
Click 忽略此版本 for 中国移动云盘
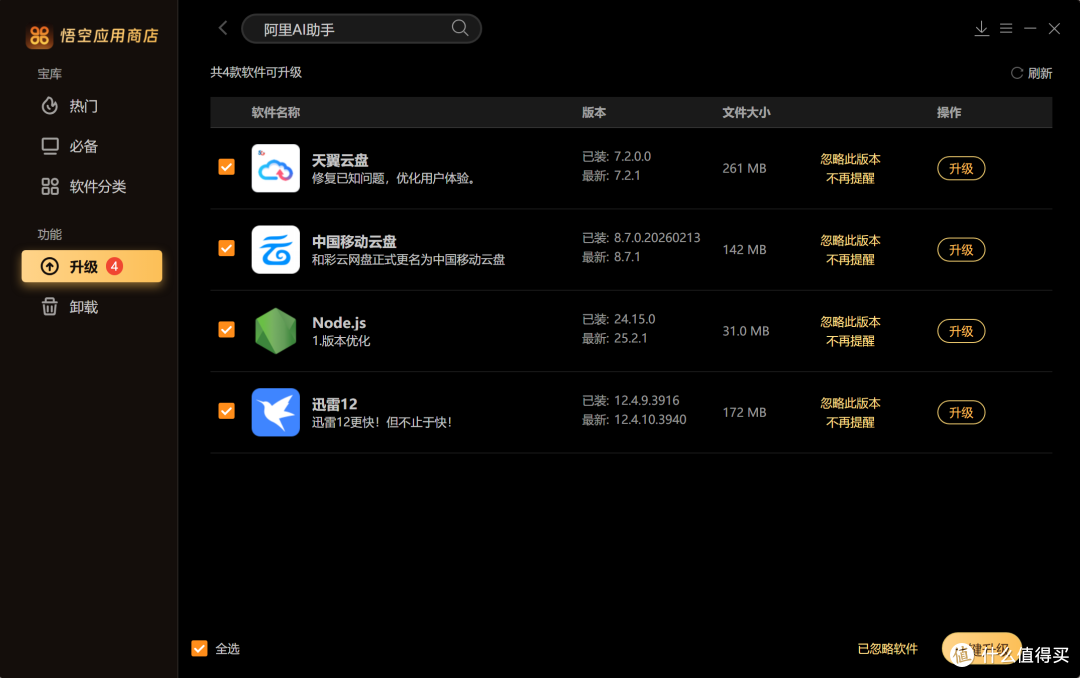coord(850,240)
